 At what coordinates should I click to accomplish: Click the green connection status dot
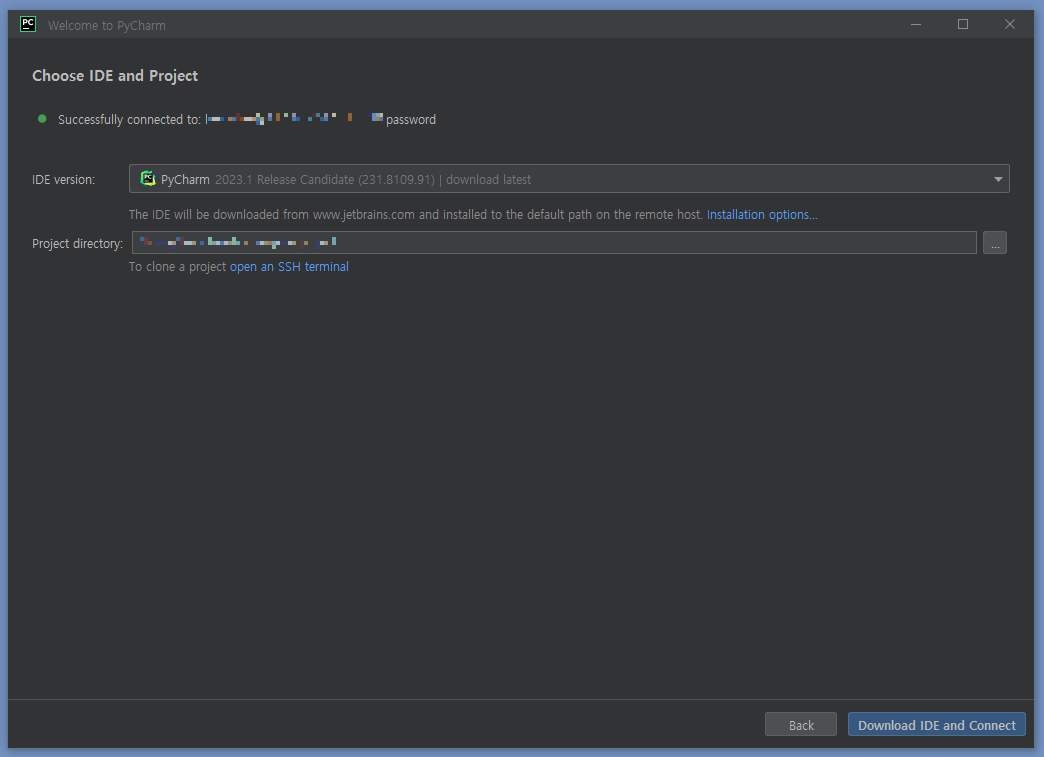click(42, 119)
